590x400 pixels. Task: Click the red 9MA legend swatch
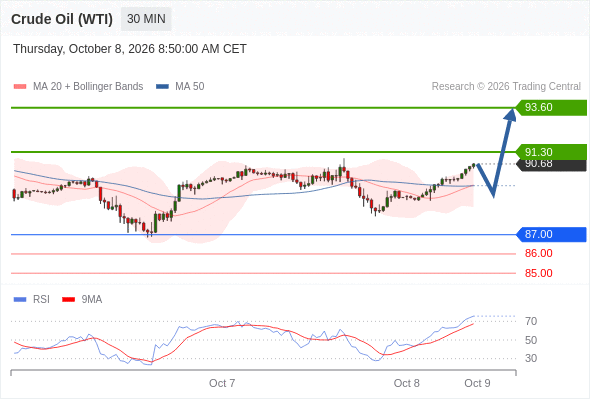click(68, 300)
